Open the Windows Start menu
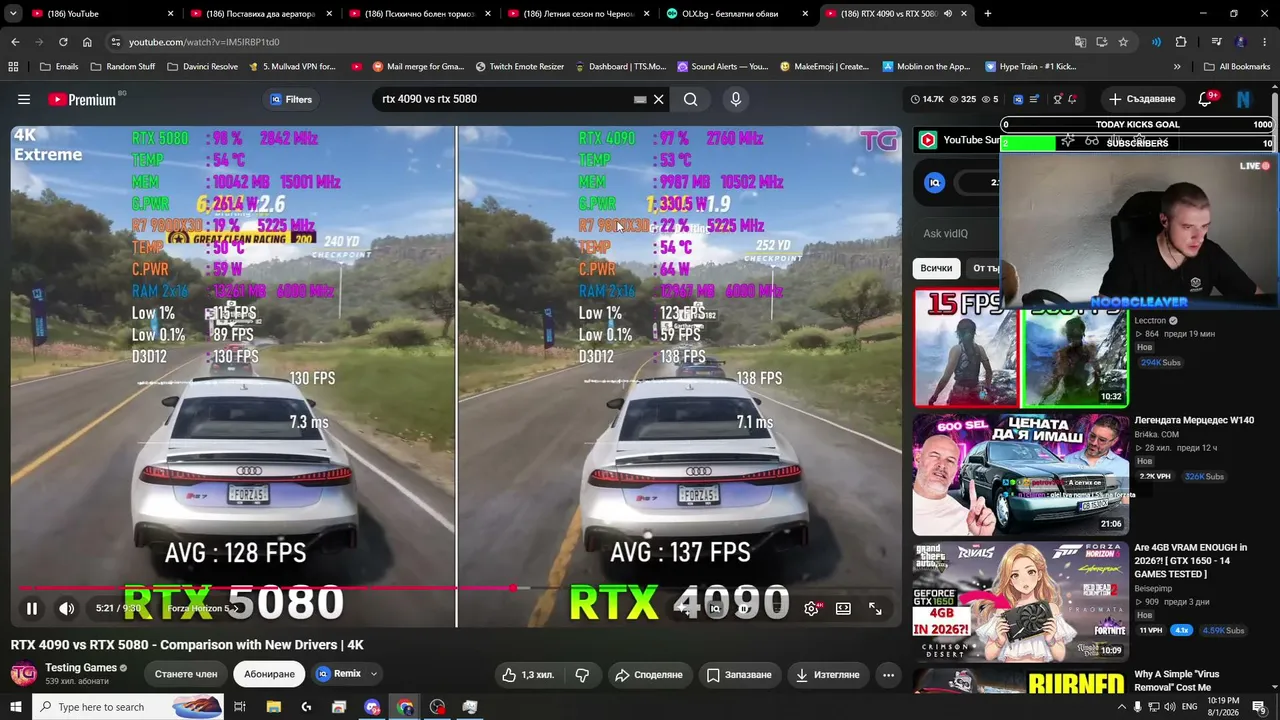The width and height of the screenshot is (1280, 720). click(15, 707)
